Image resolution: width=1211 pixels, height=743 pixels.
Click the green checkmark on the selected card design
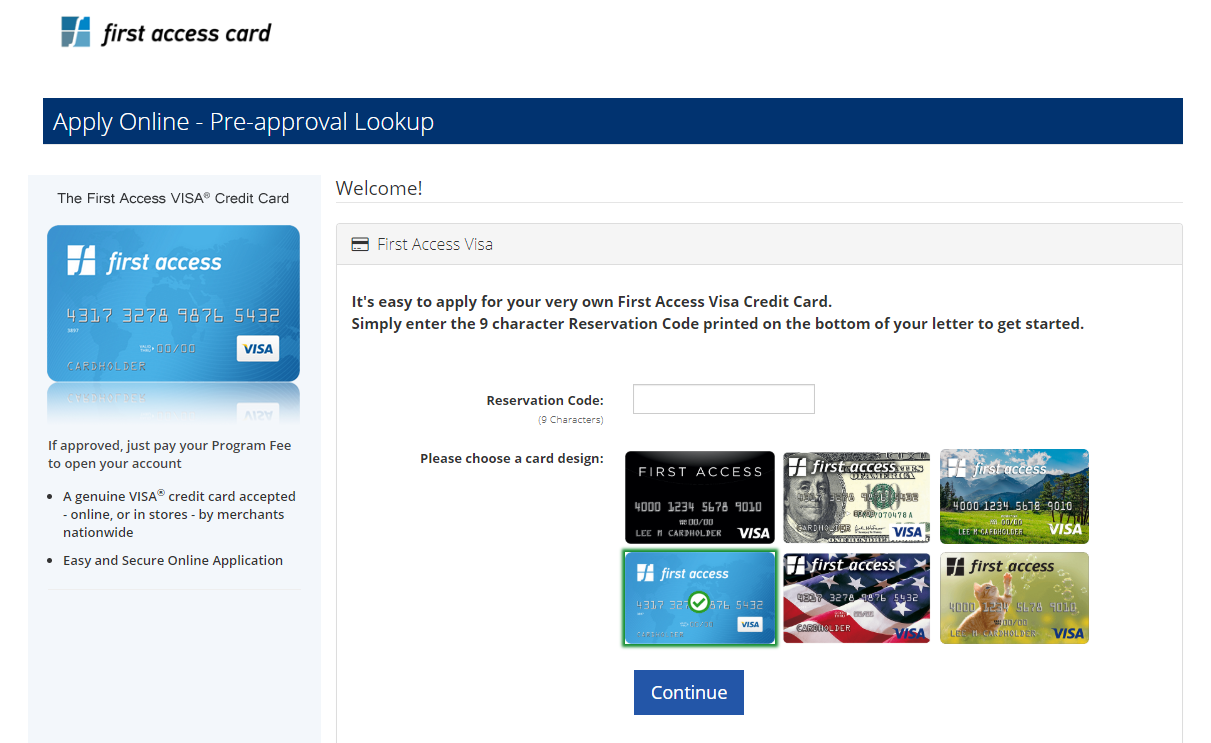tap(699, 602)
